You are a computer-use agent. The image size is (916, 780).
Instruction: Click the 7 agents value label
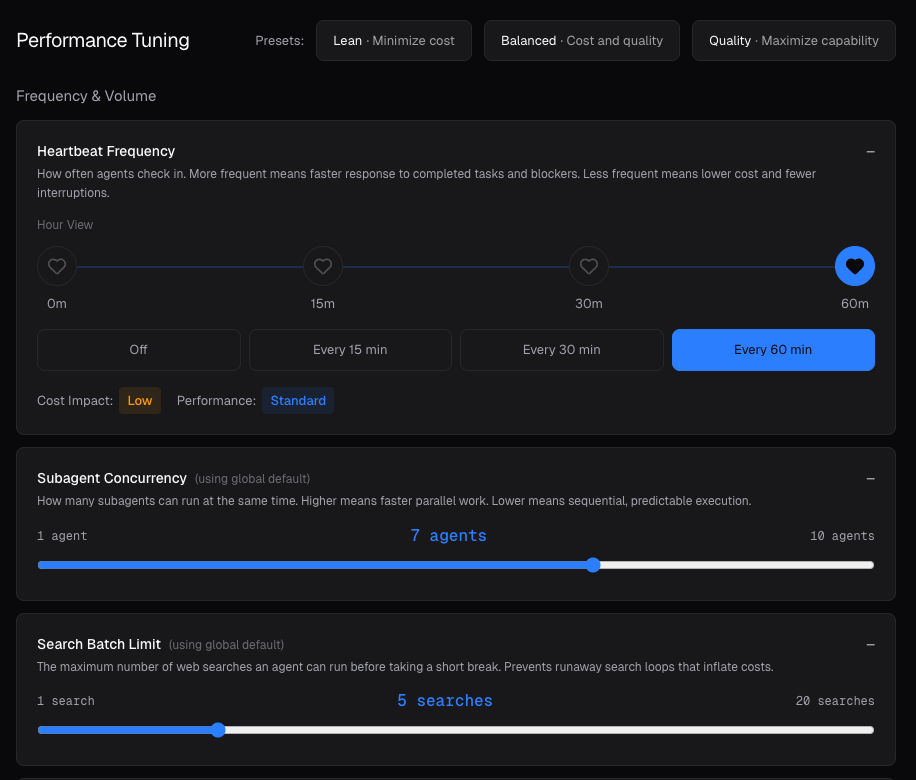(447, 535)
